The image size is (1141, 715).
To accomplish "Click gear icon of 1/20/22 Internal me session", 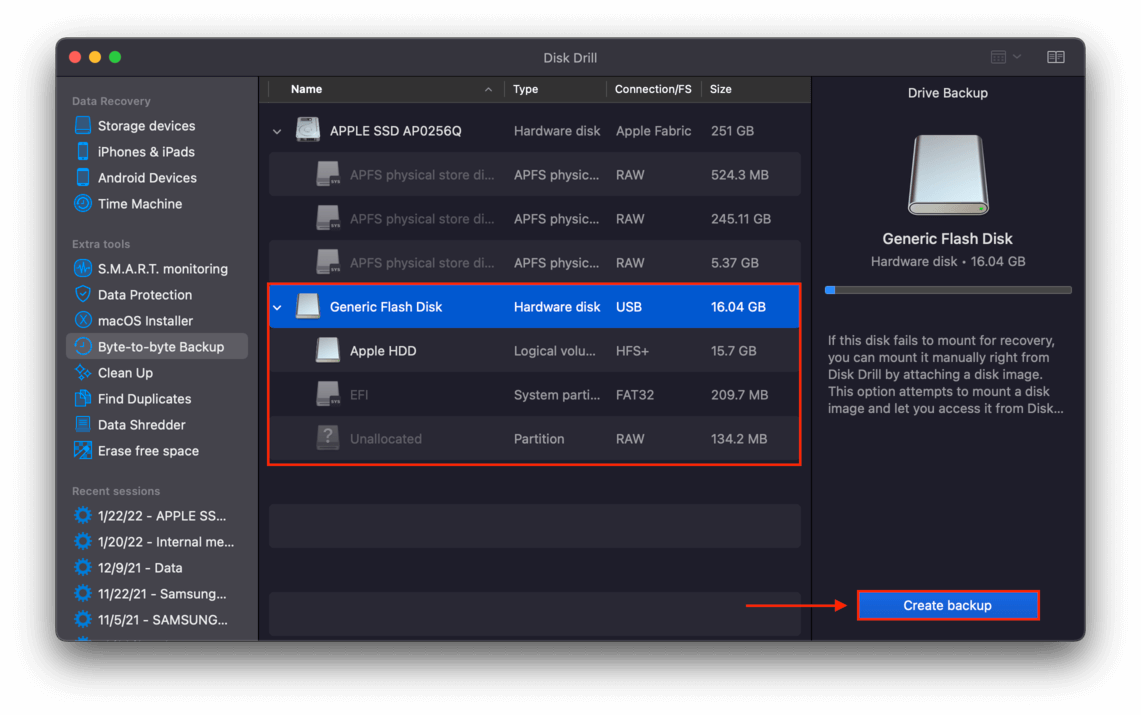I will tap(83, 542).
